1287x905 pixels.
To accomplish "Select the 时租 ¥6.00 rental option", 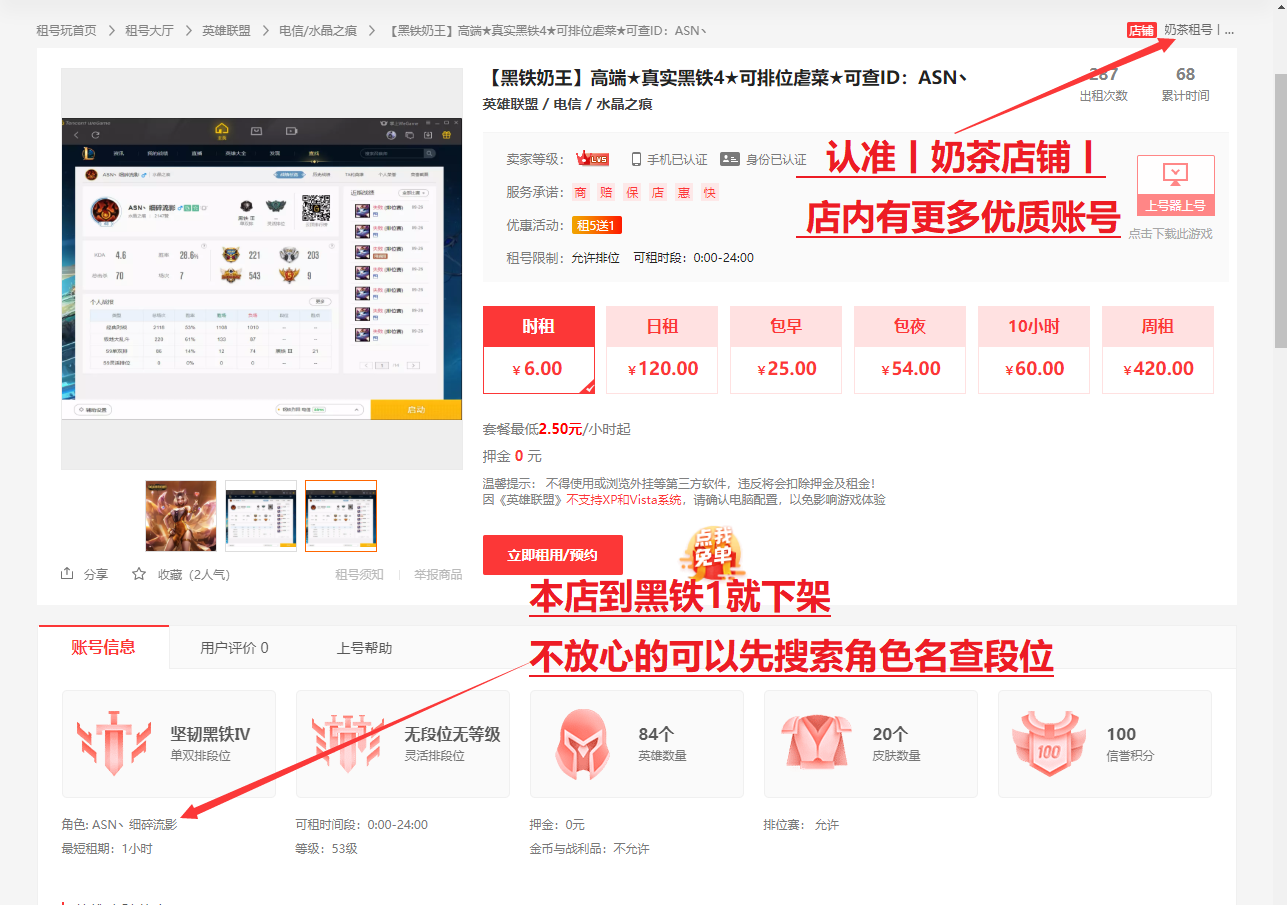I will coord(539,350).
